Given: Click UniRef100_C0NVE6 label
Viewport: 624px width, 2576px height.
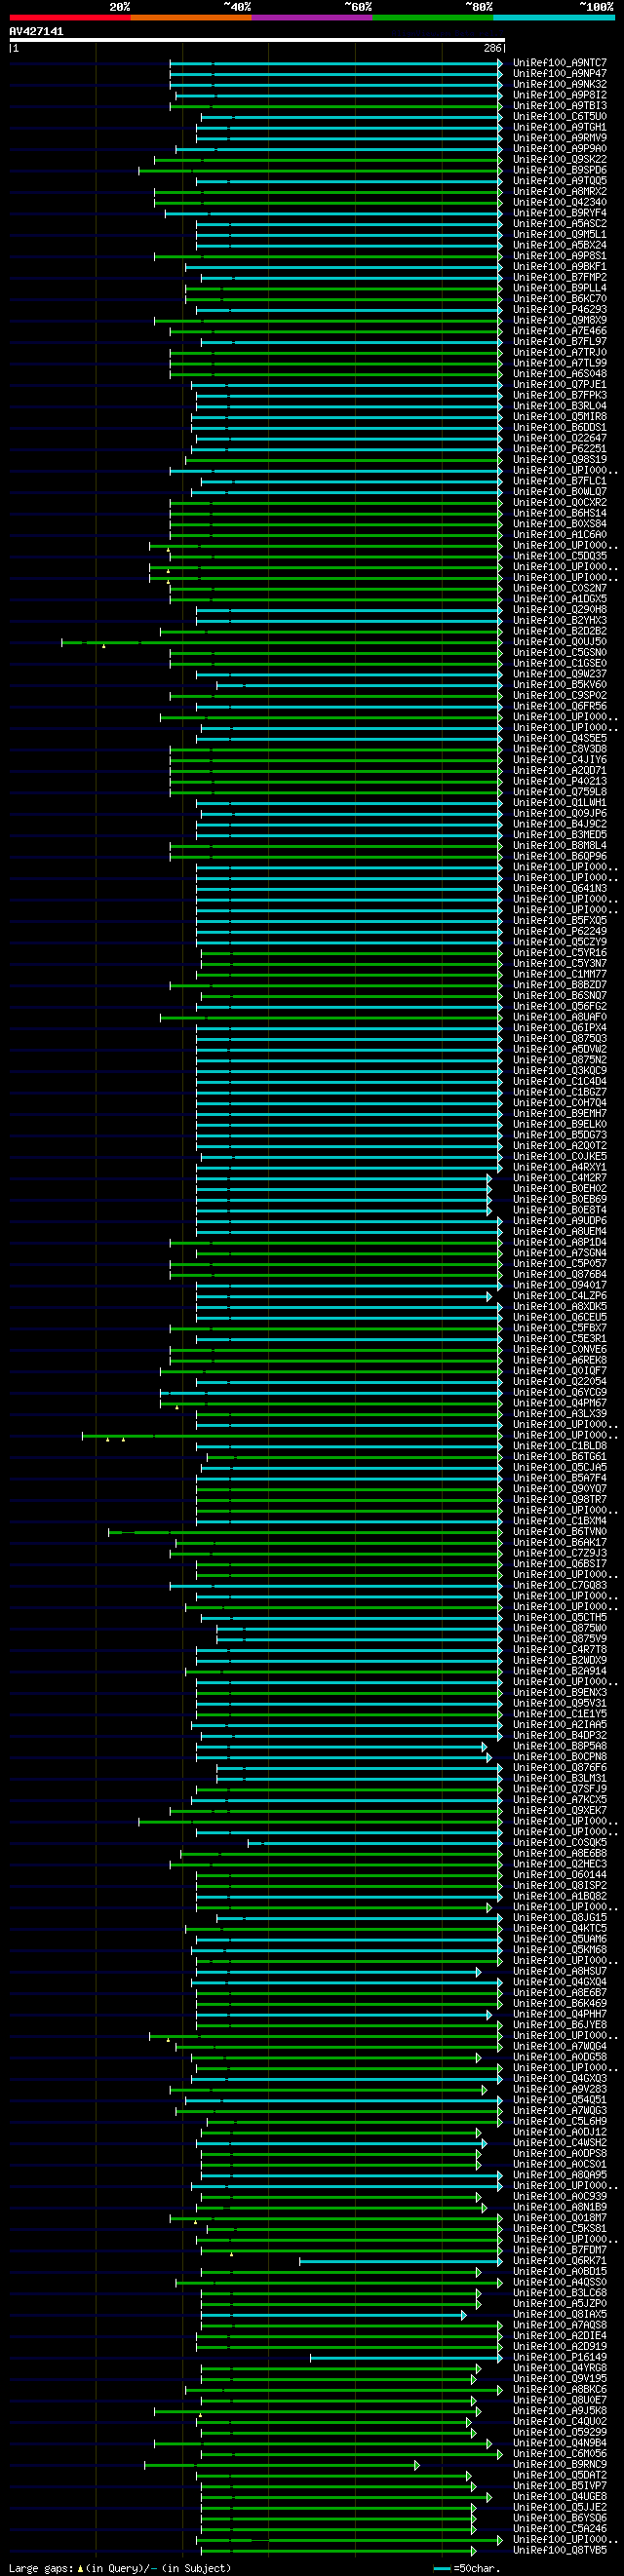Looking at the screenshot, I should 560,1350.
